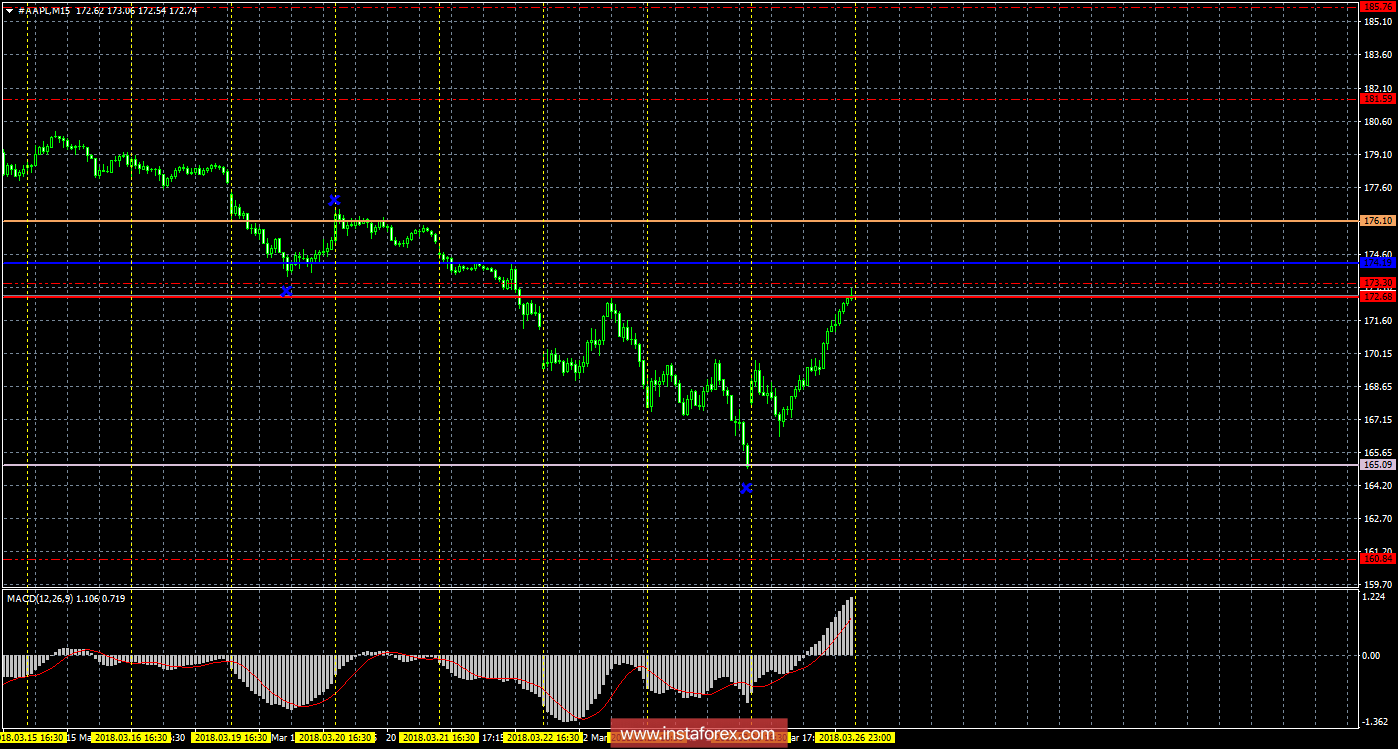
Task: Click the 165.09 price level tag
Action: (1378, 465)
